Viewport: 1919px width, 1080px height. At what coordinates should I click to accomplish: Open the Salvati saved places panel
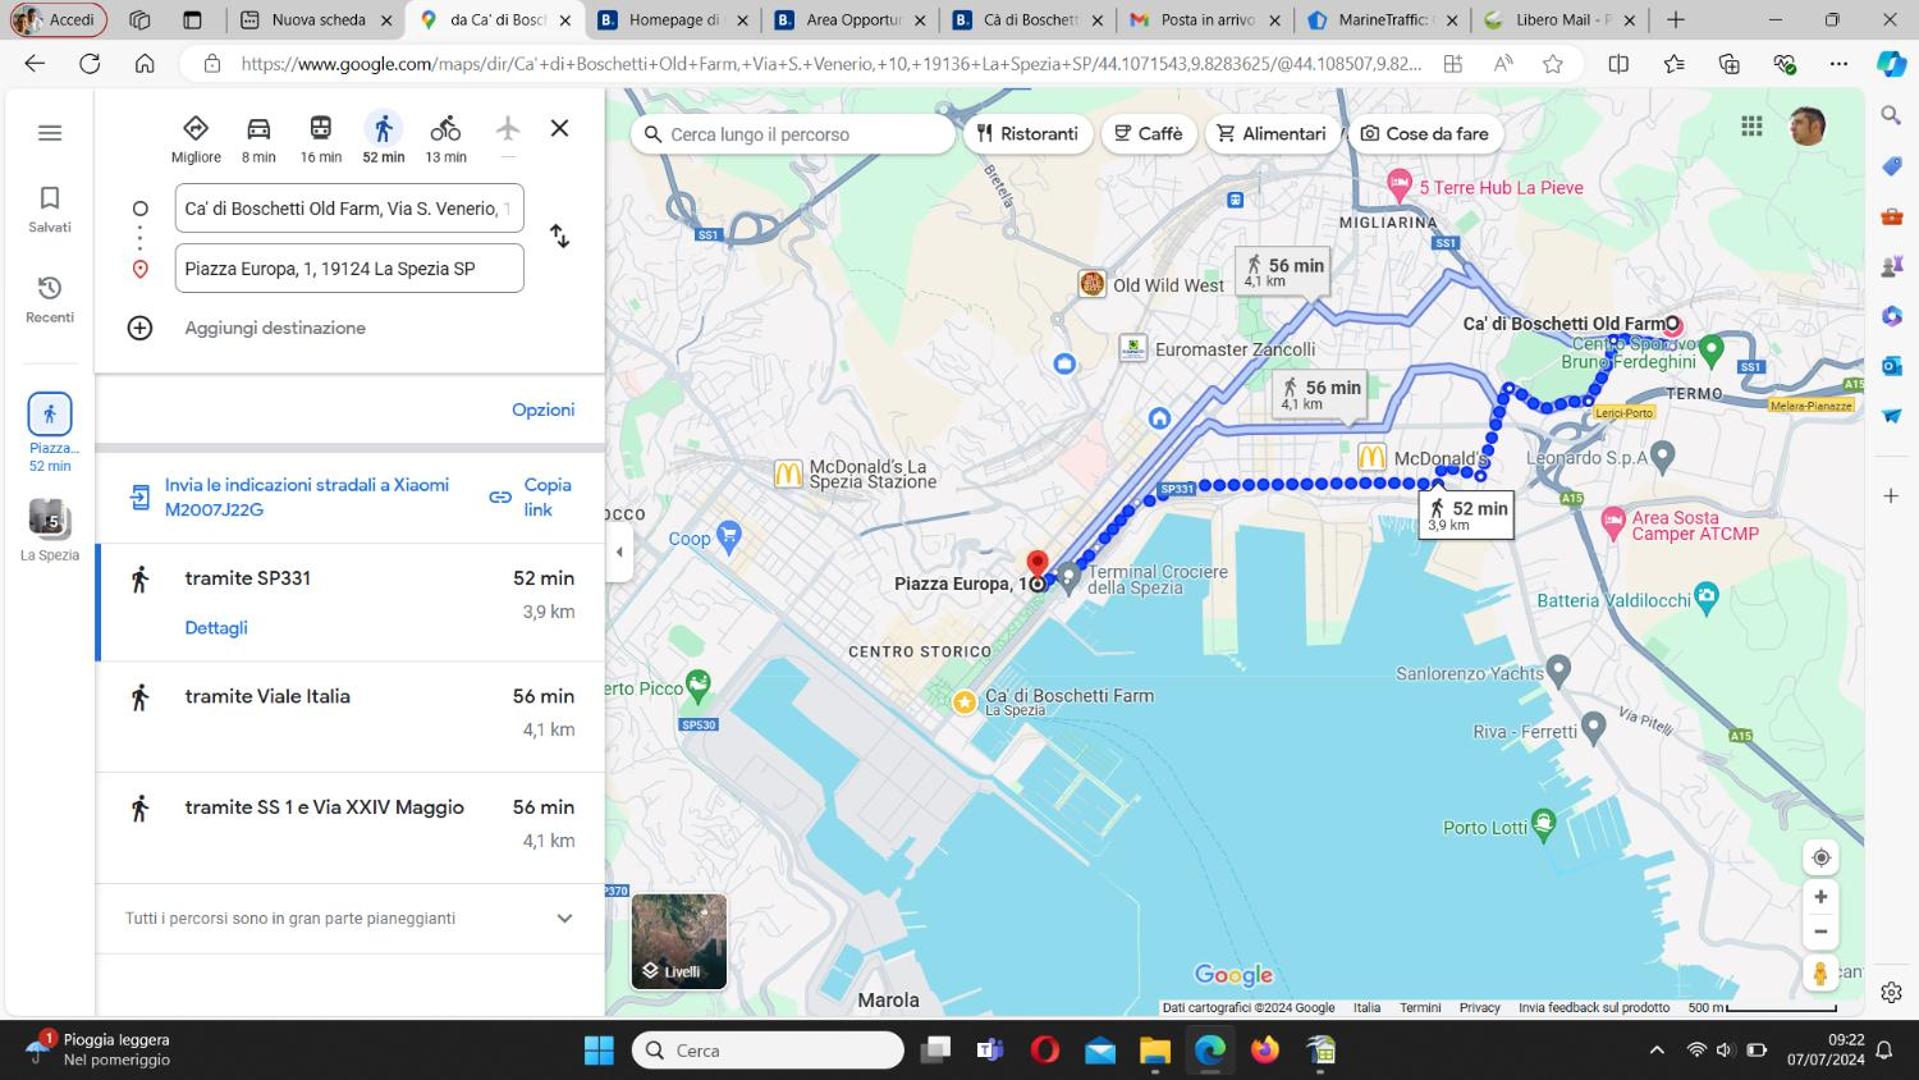click(49, 209)
